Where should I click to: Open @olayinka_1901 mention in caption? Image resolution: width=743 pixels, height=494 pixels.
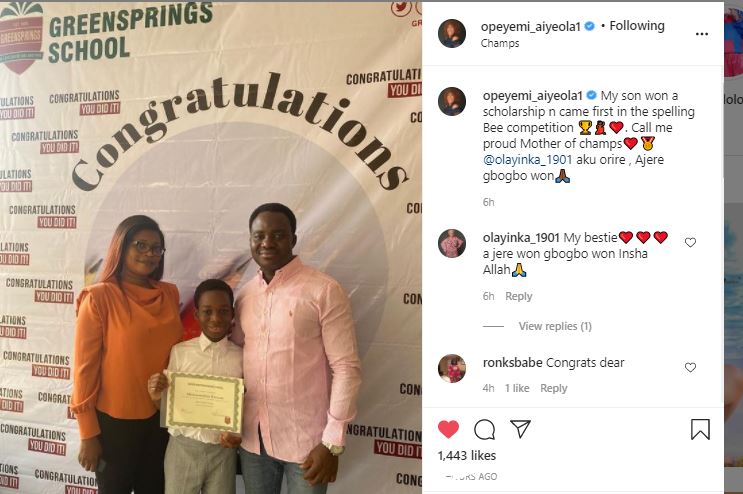tap(527, 160)
